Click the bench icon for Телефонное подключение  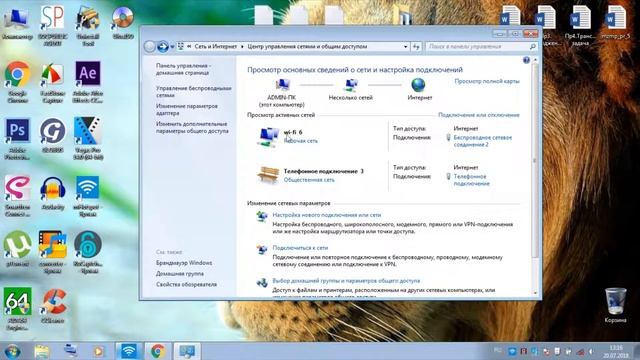[268, 175]
